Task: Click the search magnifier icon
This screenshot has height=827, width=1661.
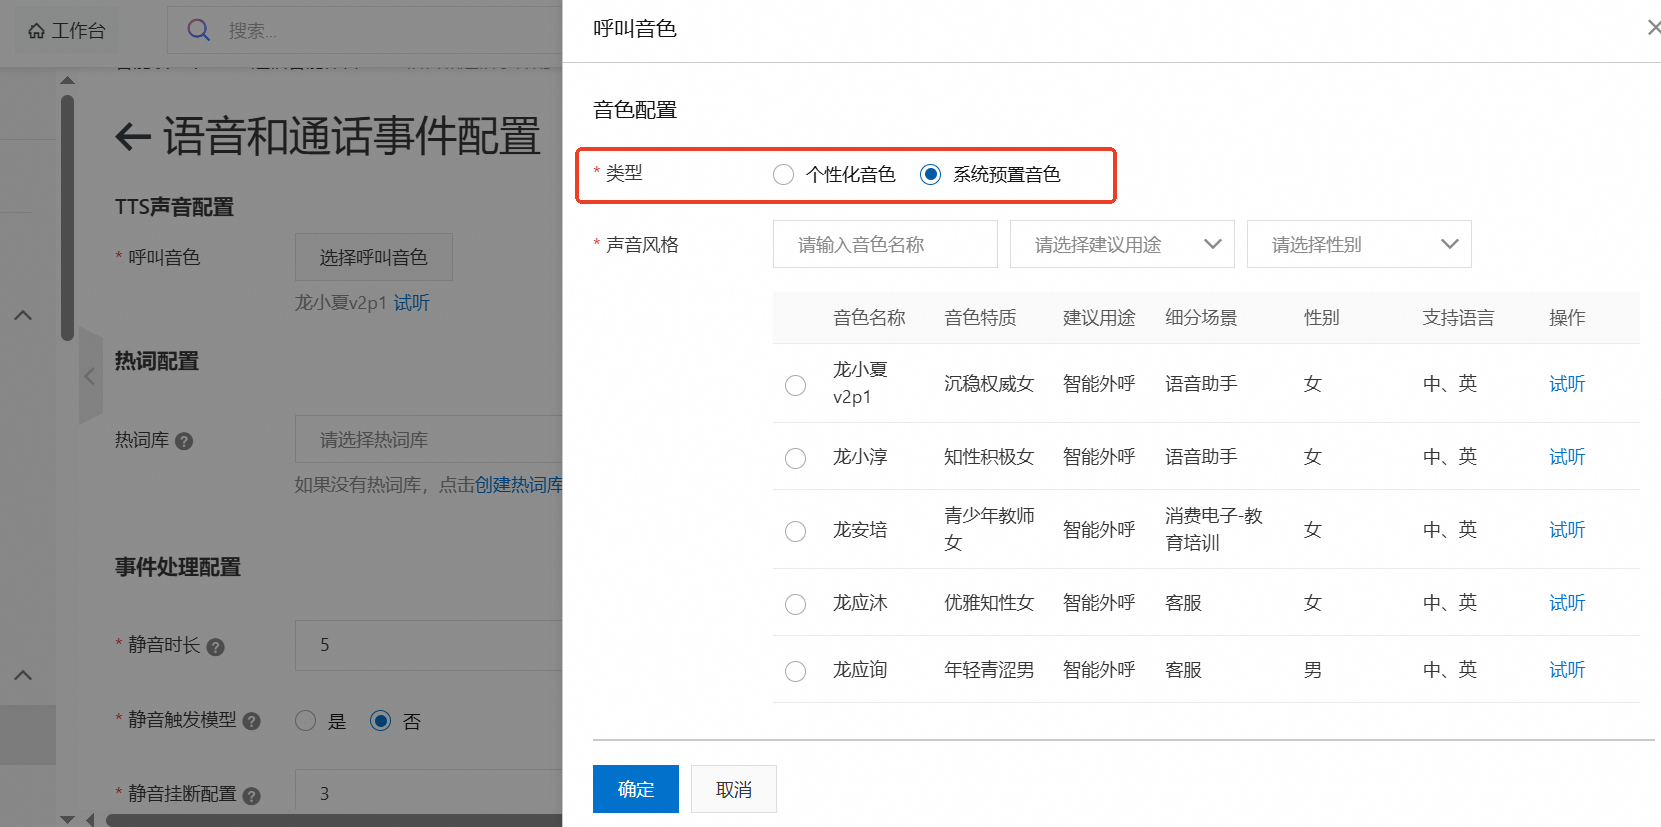Action: pos(199,30)
